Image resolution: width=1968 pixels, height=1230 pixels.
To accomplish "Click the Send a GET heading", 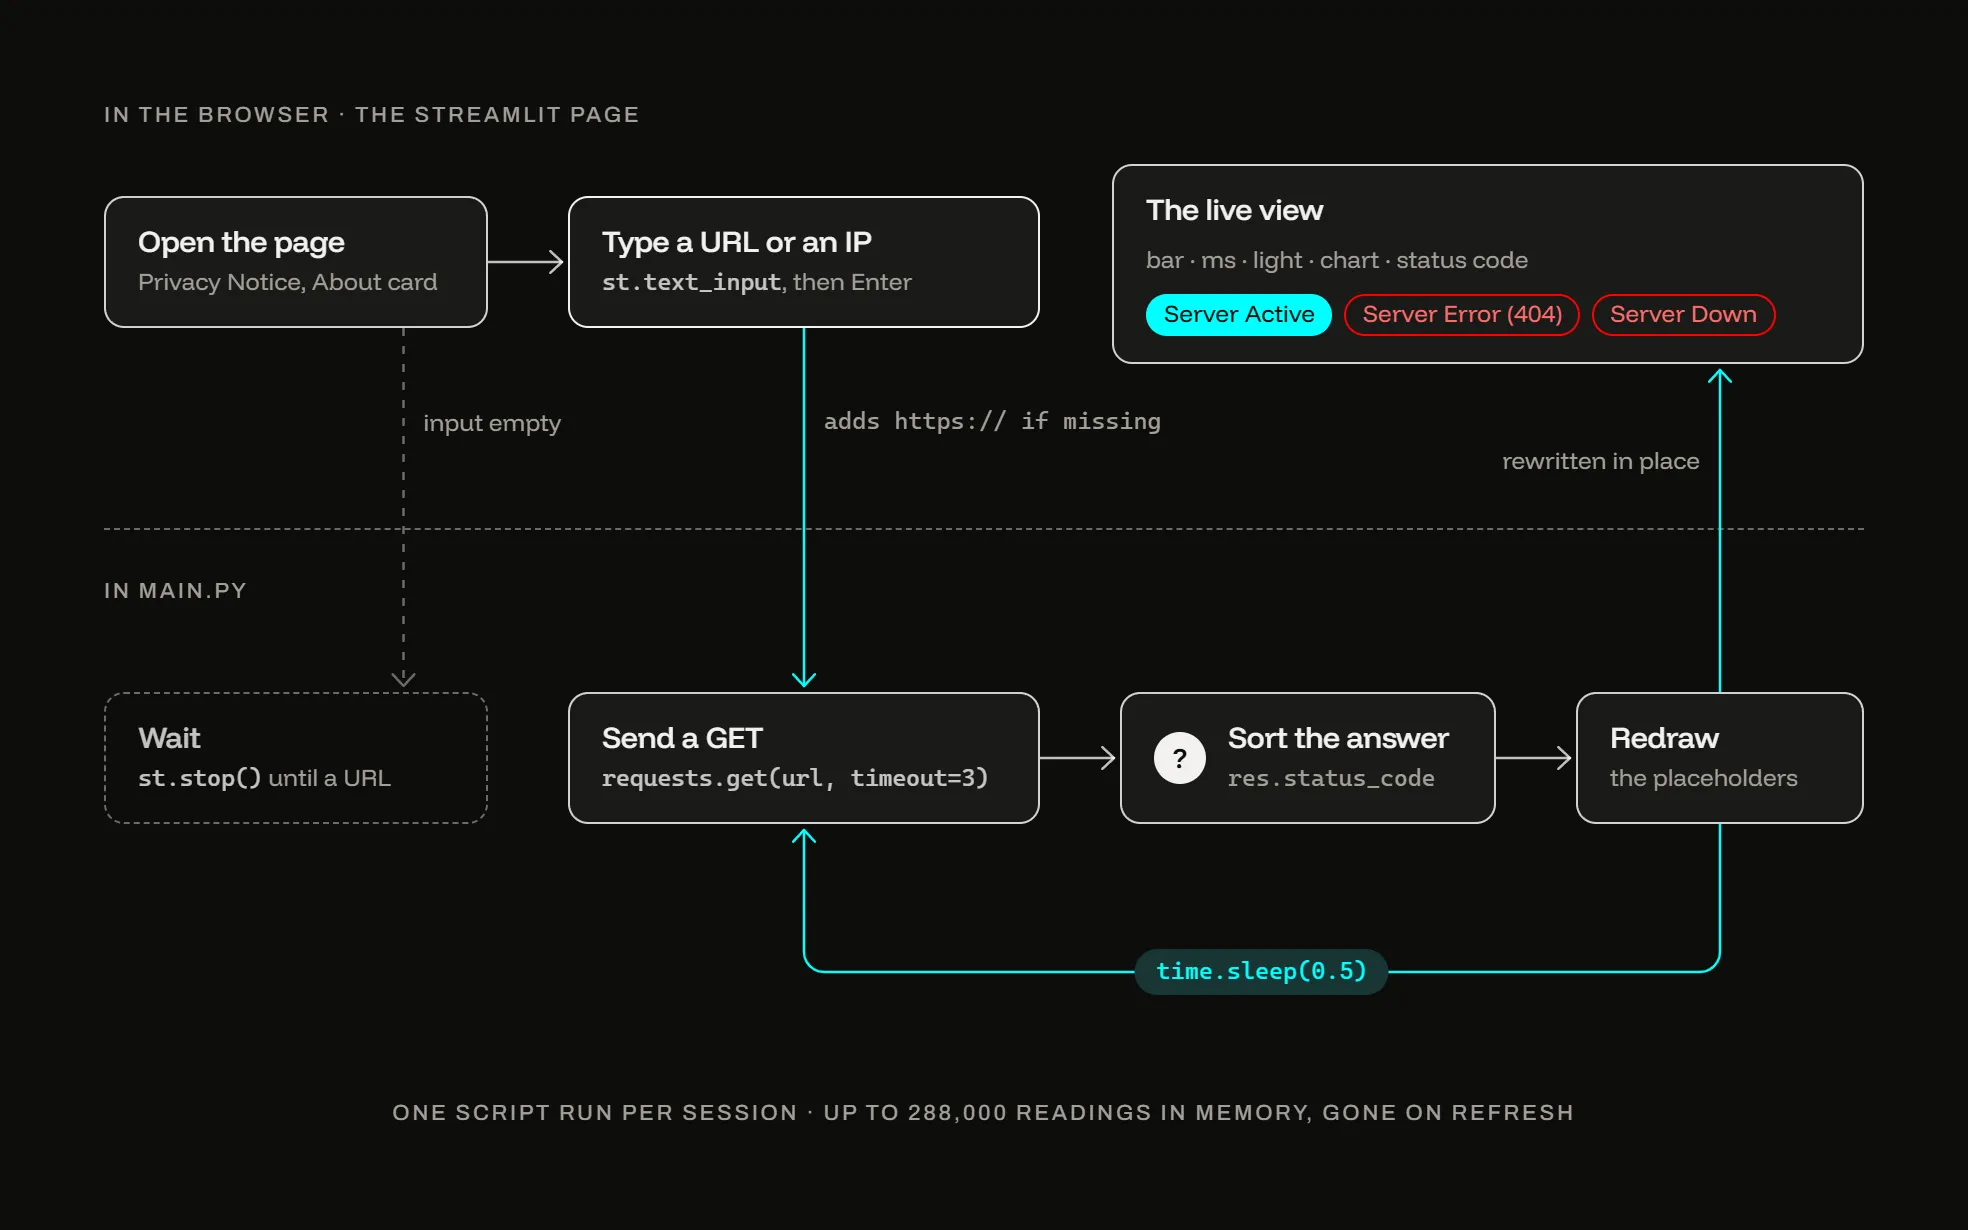I will pos(682,738).
